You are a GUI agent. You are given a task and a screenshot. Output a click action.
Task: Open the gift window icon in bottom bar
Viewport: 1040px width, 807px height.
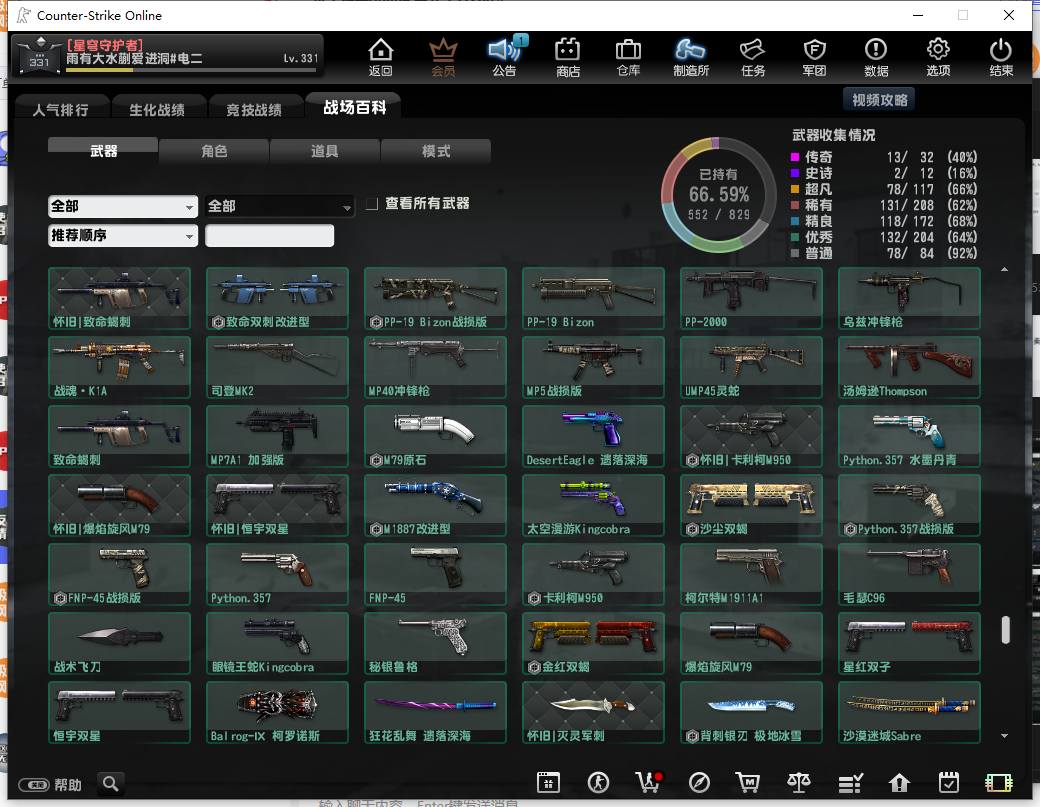tap(549, 783)
